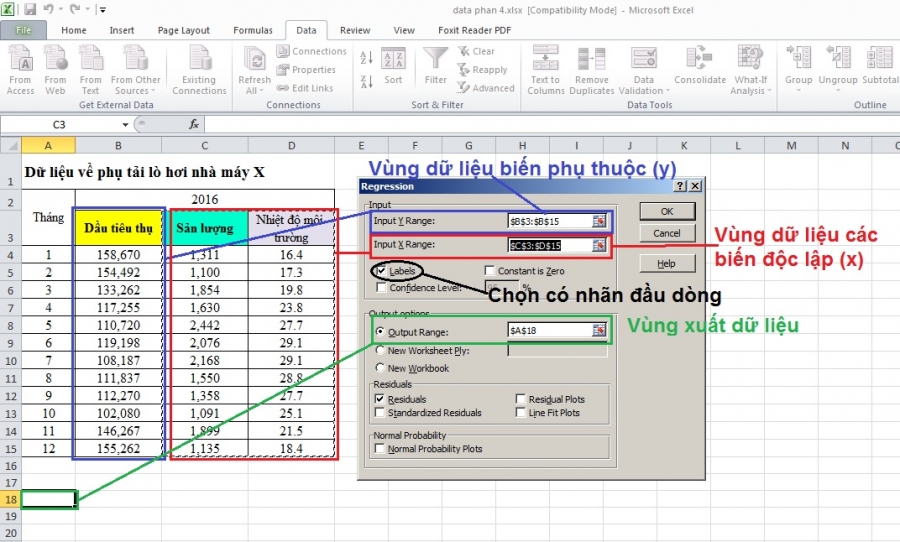Click the Text to Columns icon

[x=546, y=60]
